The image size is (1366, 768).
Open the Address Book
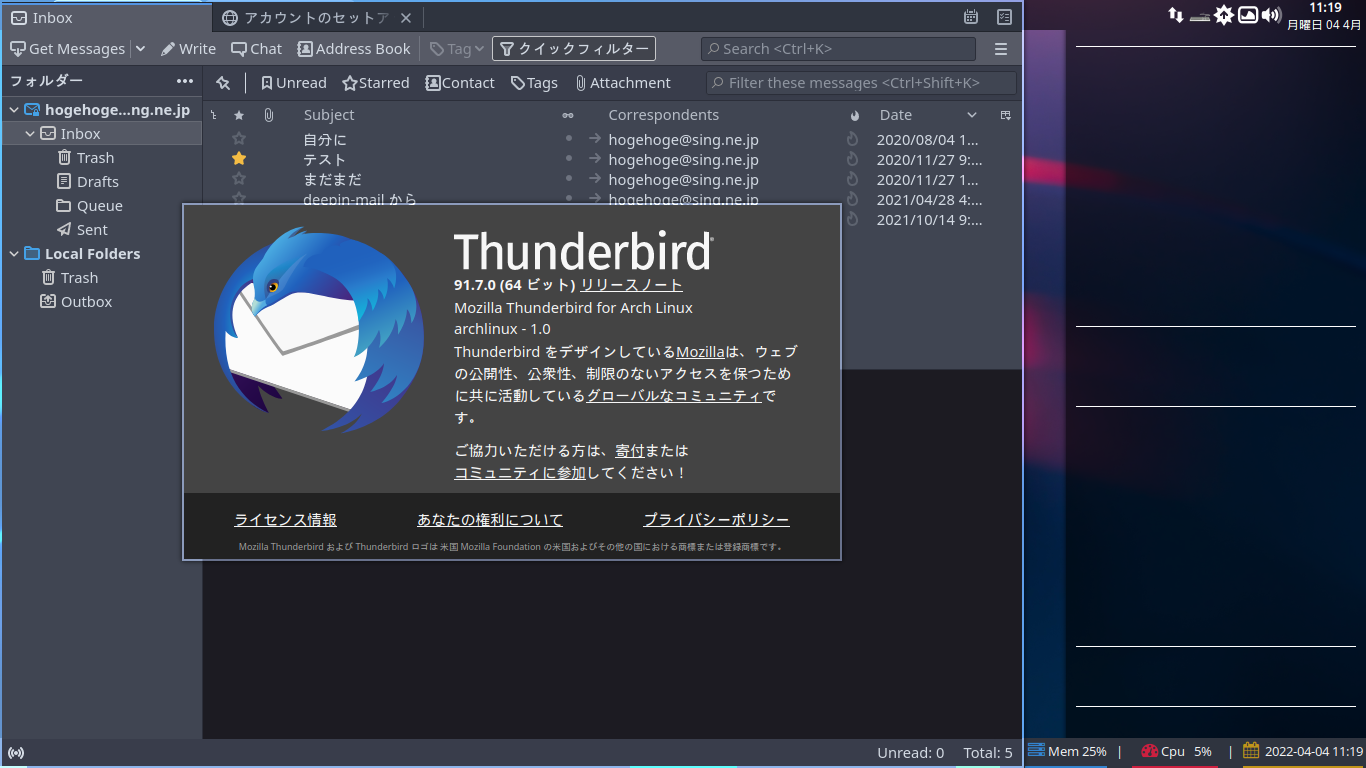point(354,48)
